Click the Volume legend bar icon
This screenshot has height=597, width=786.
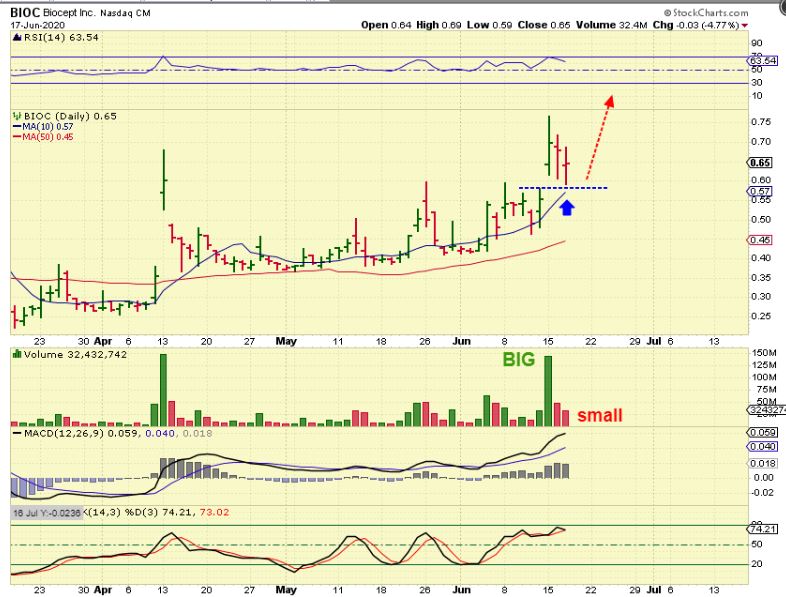[17, 354]
